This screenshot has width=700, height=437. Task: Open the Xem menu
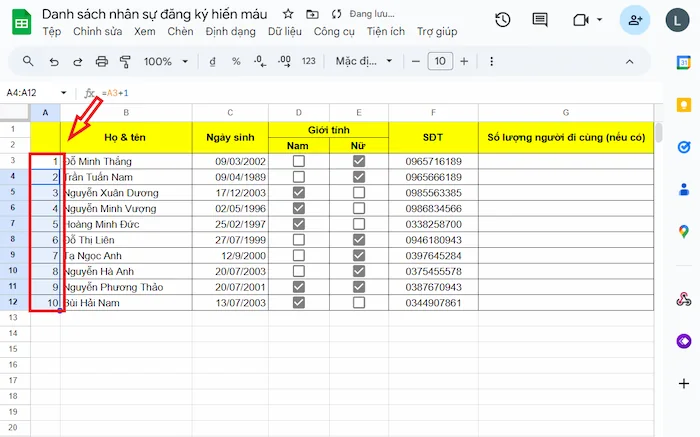[x=145, y=32]
